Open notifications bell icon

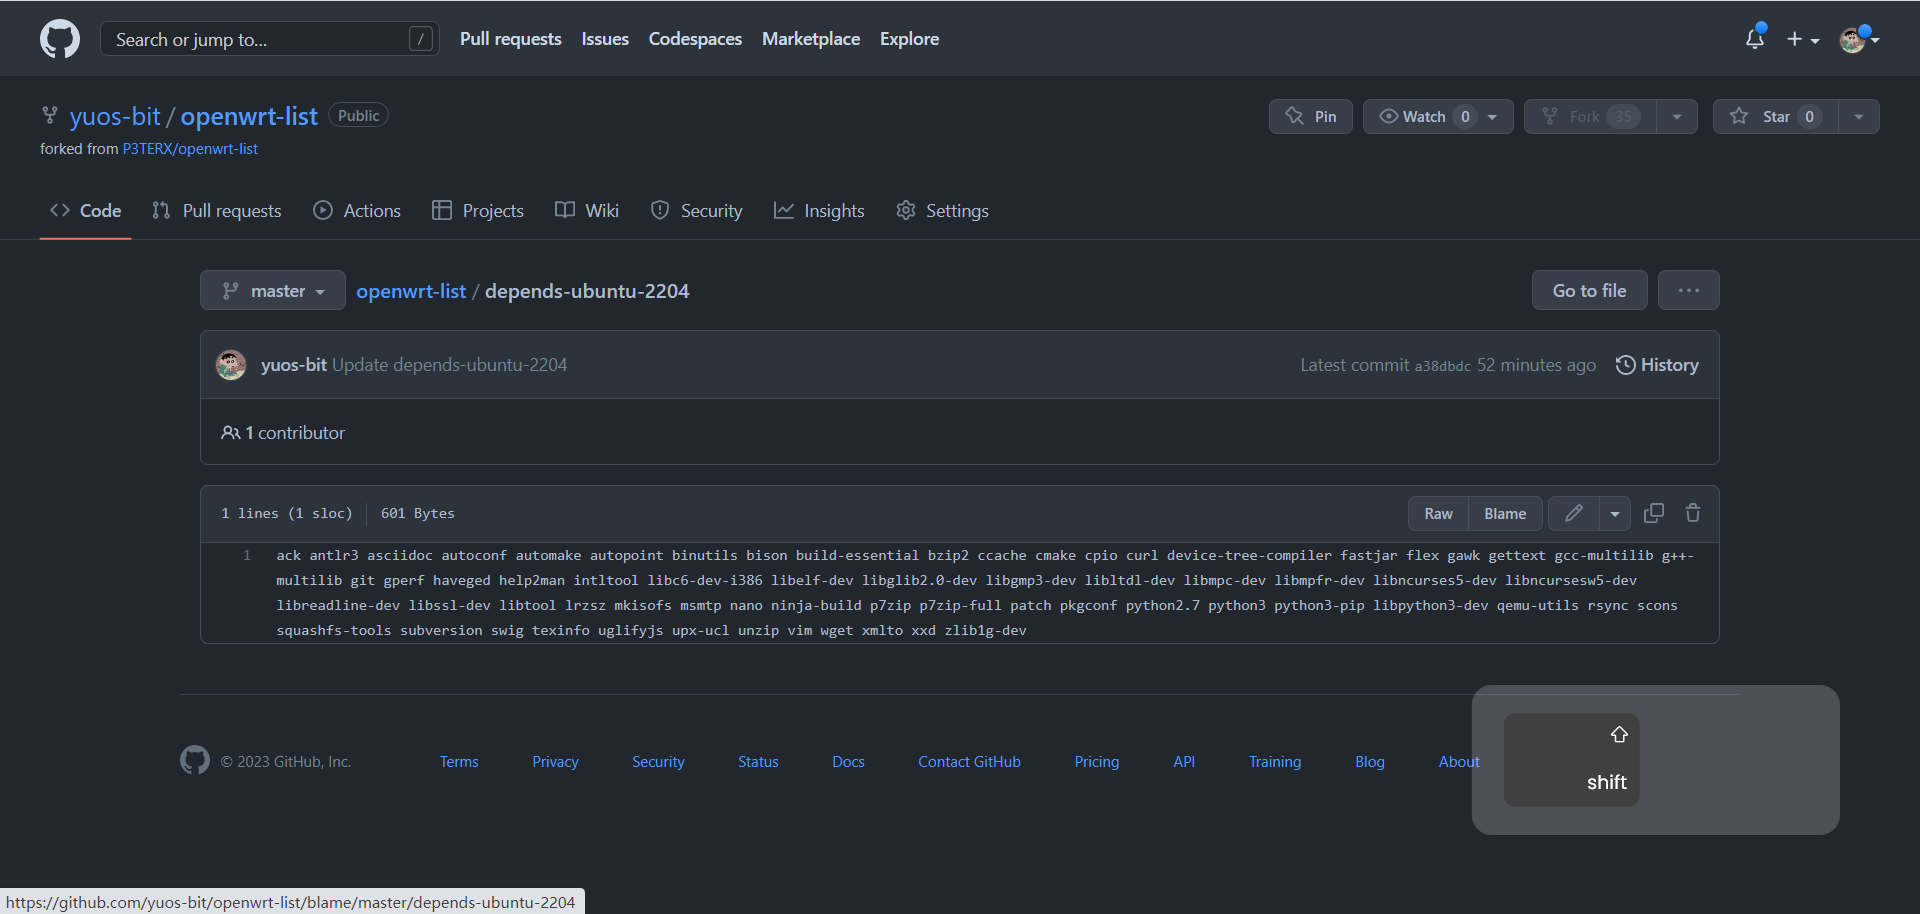(1755, 38)
